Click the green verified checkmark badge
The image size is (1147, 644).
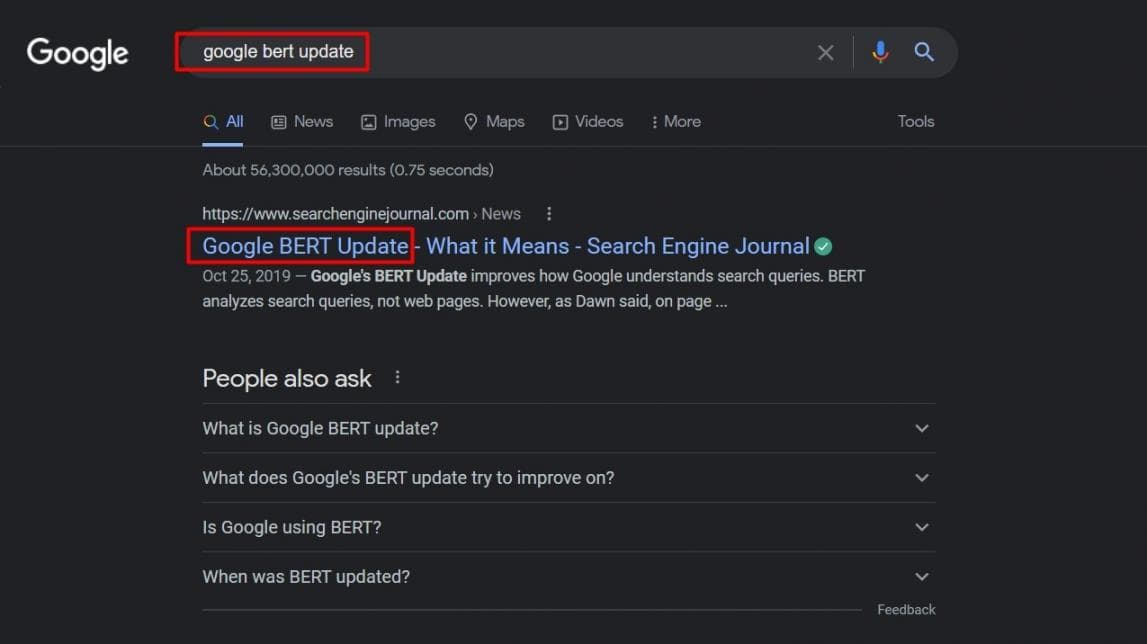(x=823, y=247)
